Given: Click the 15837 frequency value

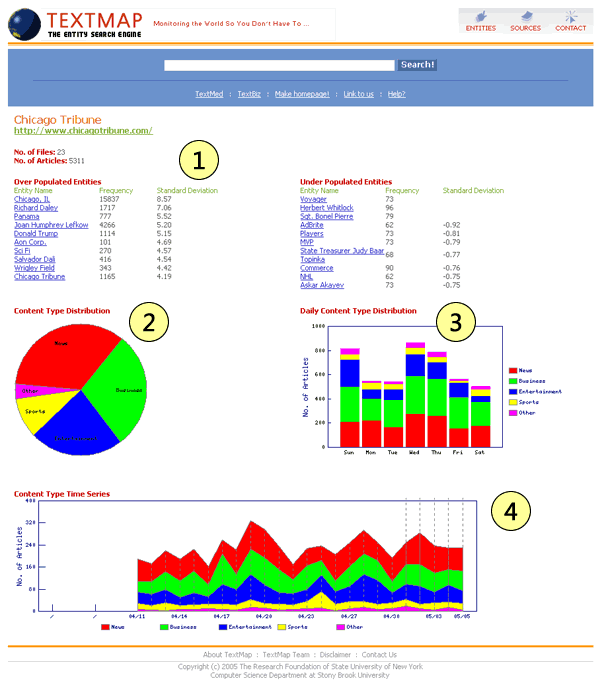Looking at the screenshot, I should coord(109,199).
